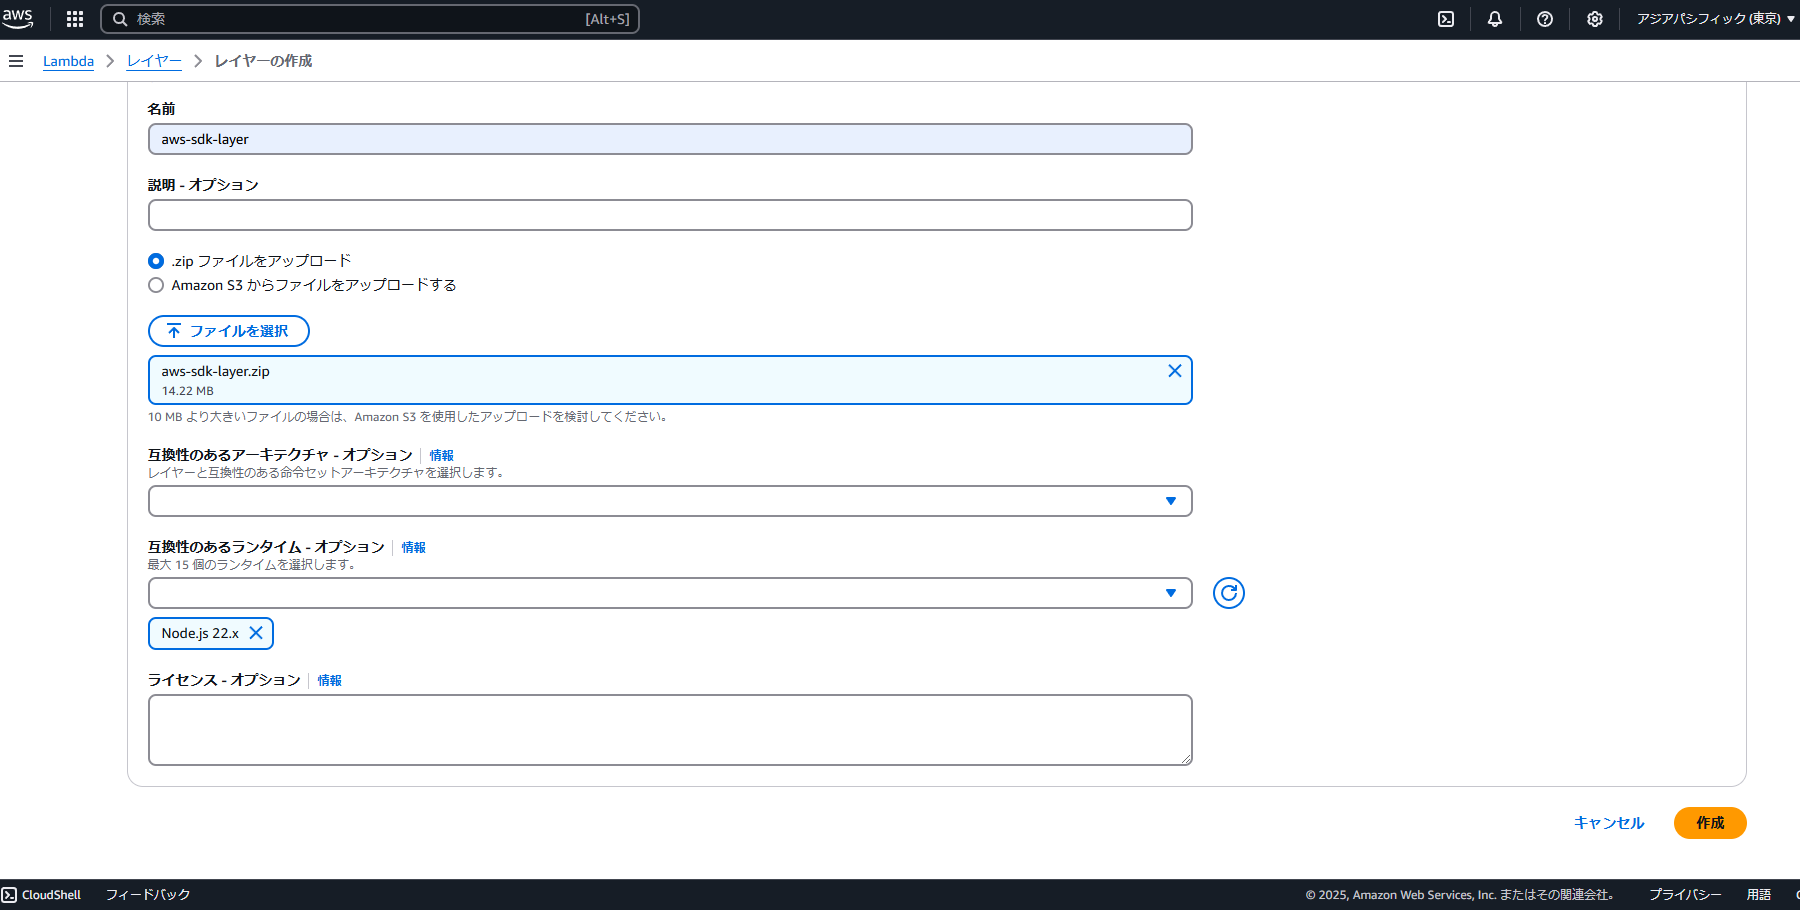Expand the compatible runtimes dropdown

tap(670, 593)
